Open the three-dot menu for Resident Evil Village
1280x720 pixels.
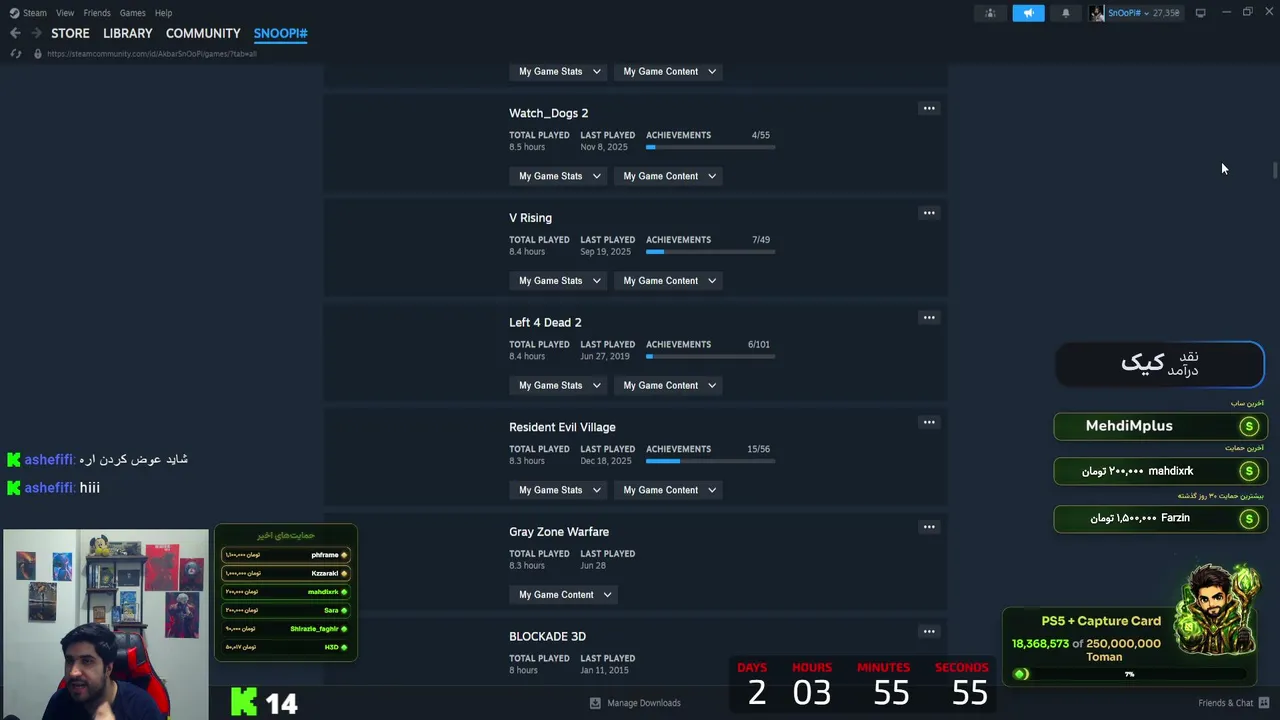coord(929,422)
